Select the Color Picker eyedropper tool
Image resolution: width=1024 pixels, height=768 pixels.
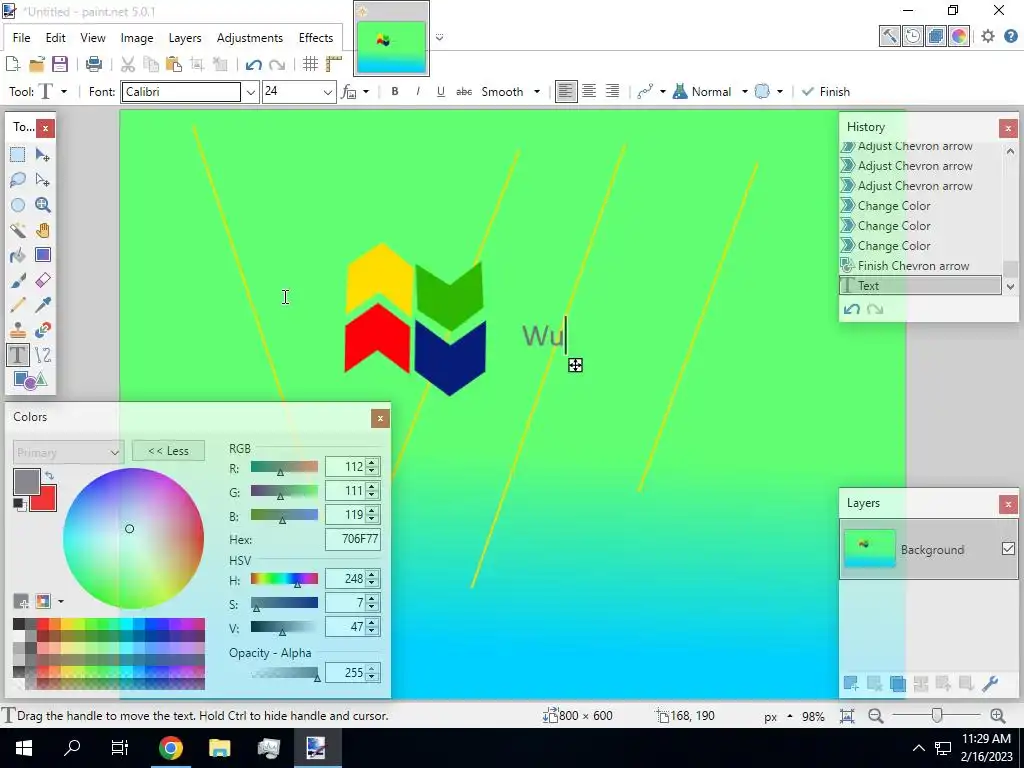42,305
